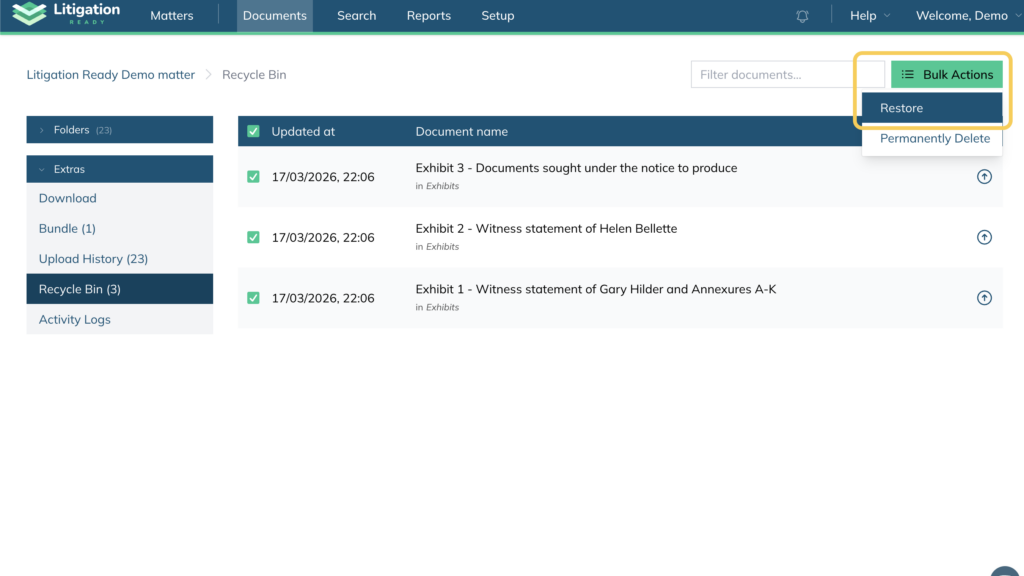Screen dimensions: 1024x576
Task: Choose Permanently Delete from the menu
Action: [934, 139]
